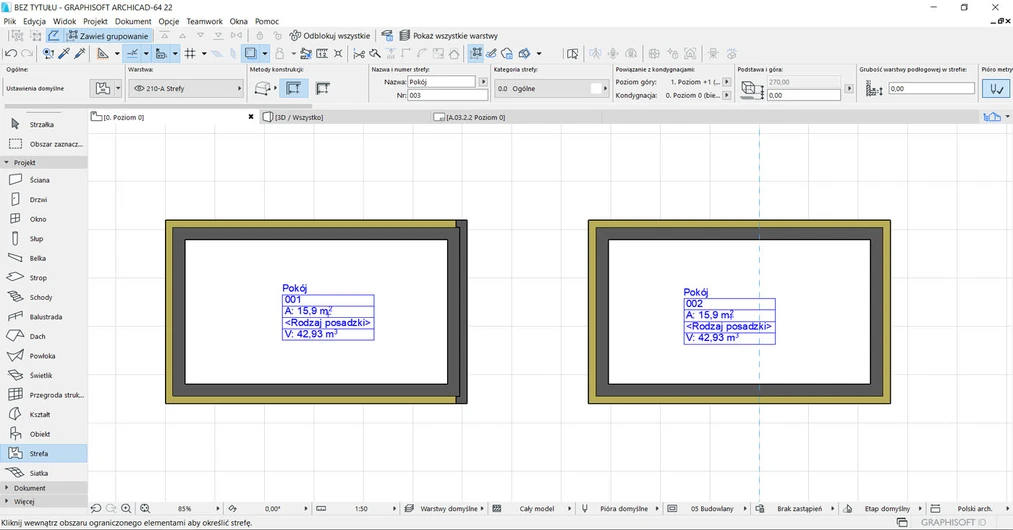Collapse the Projekt toolbox section
This screenshot has width=1013, height=530.
point(43,162)
